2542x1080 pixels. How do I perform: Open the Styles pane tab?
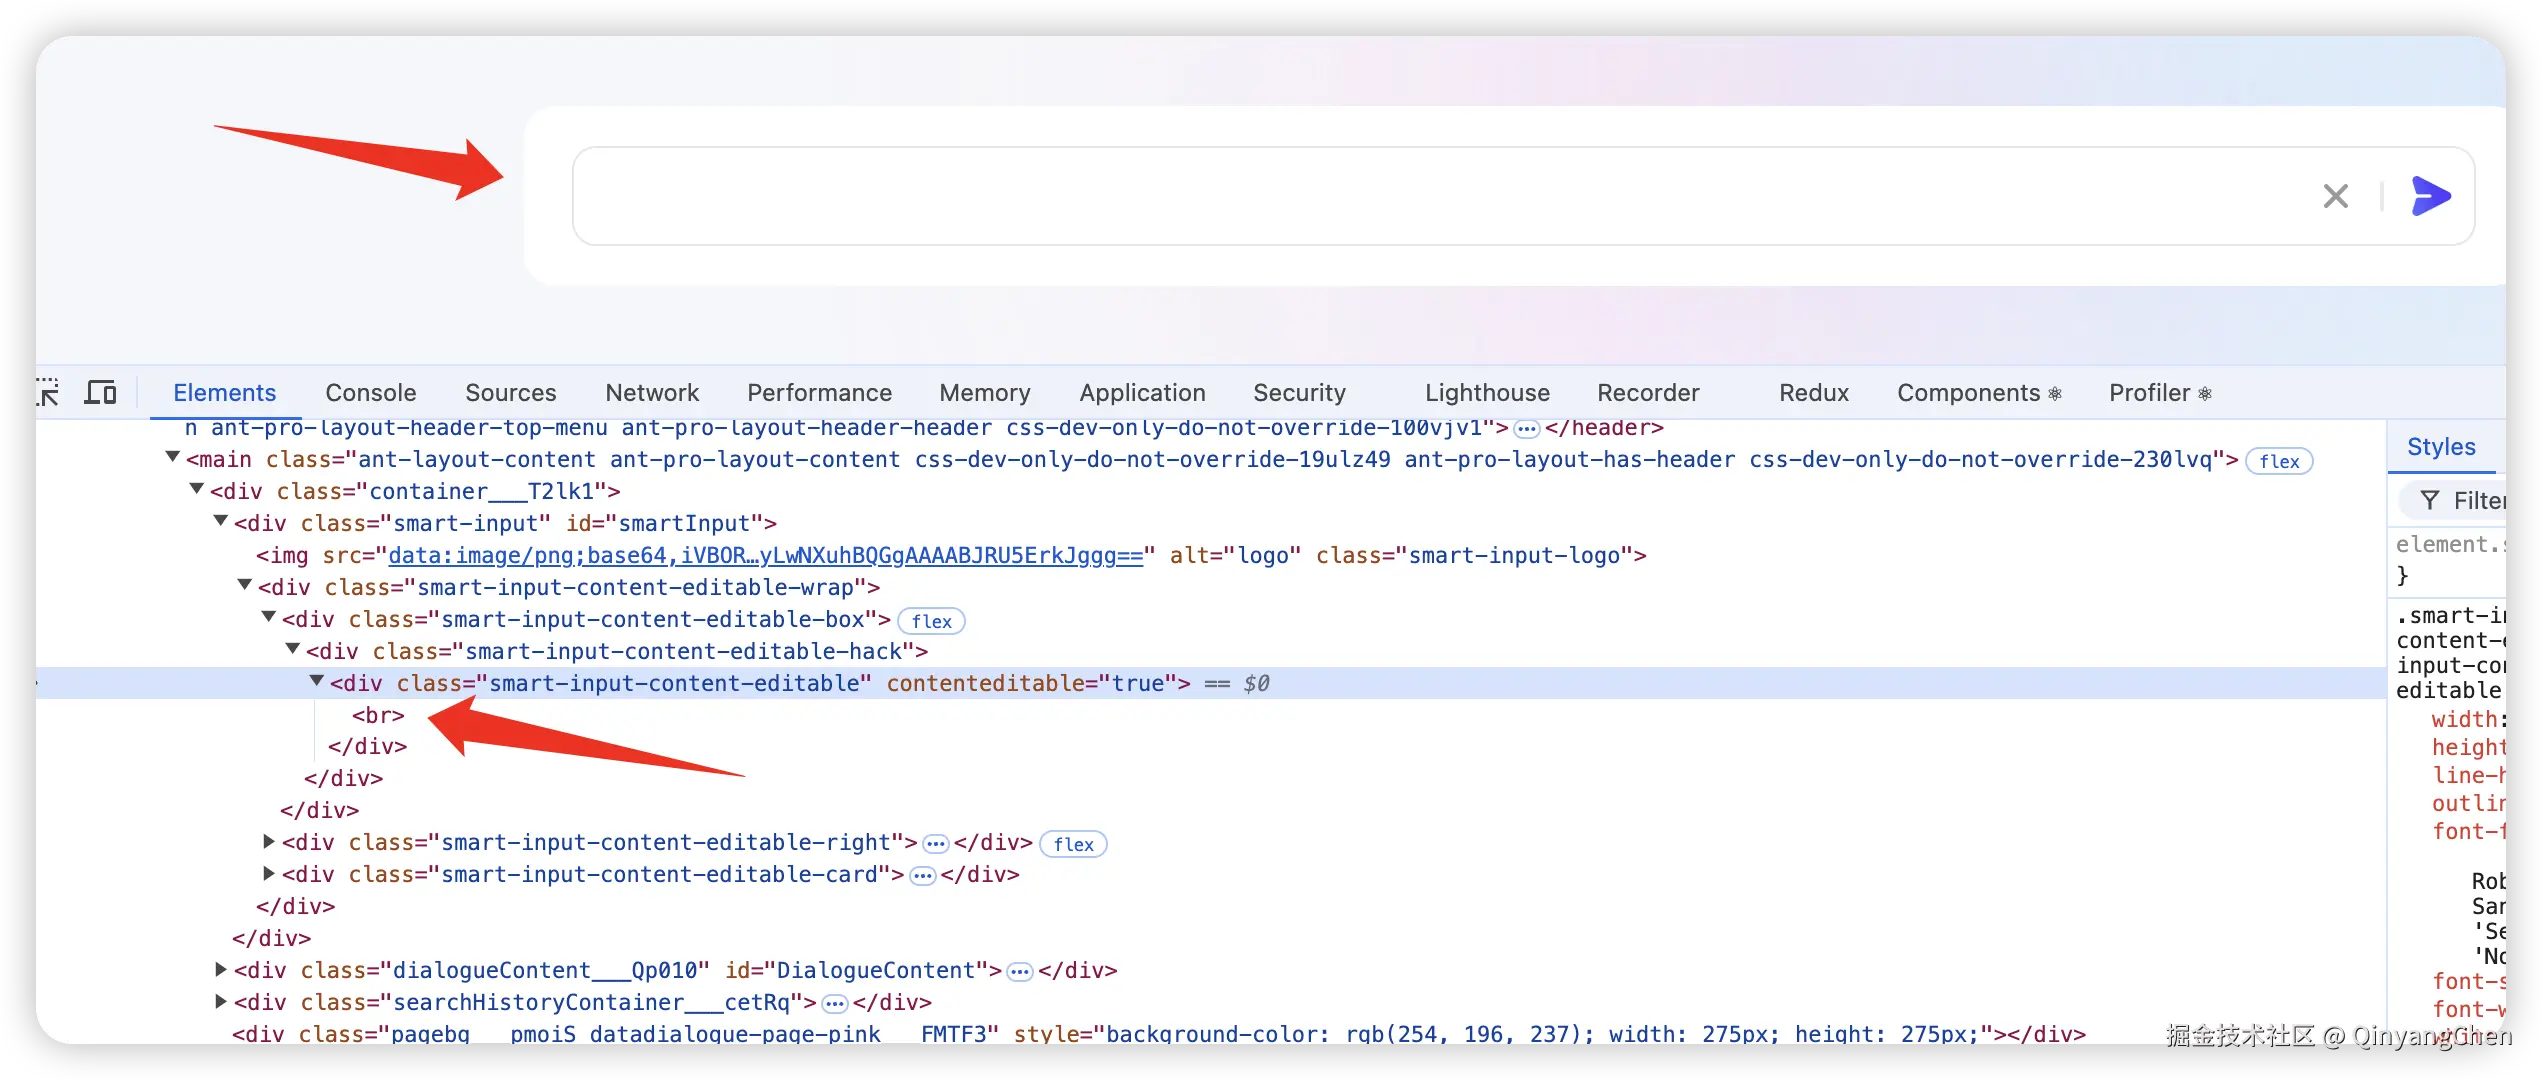(2440, 447)
